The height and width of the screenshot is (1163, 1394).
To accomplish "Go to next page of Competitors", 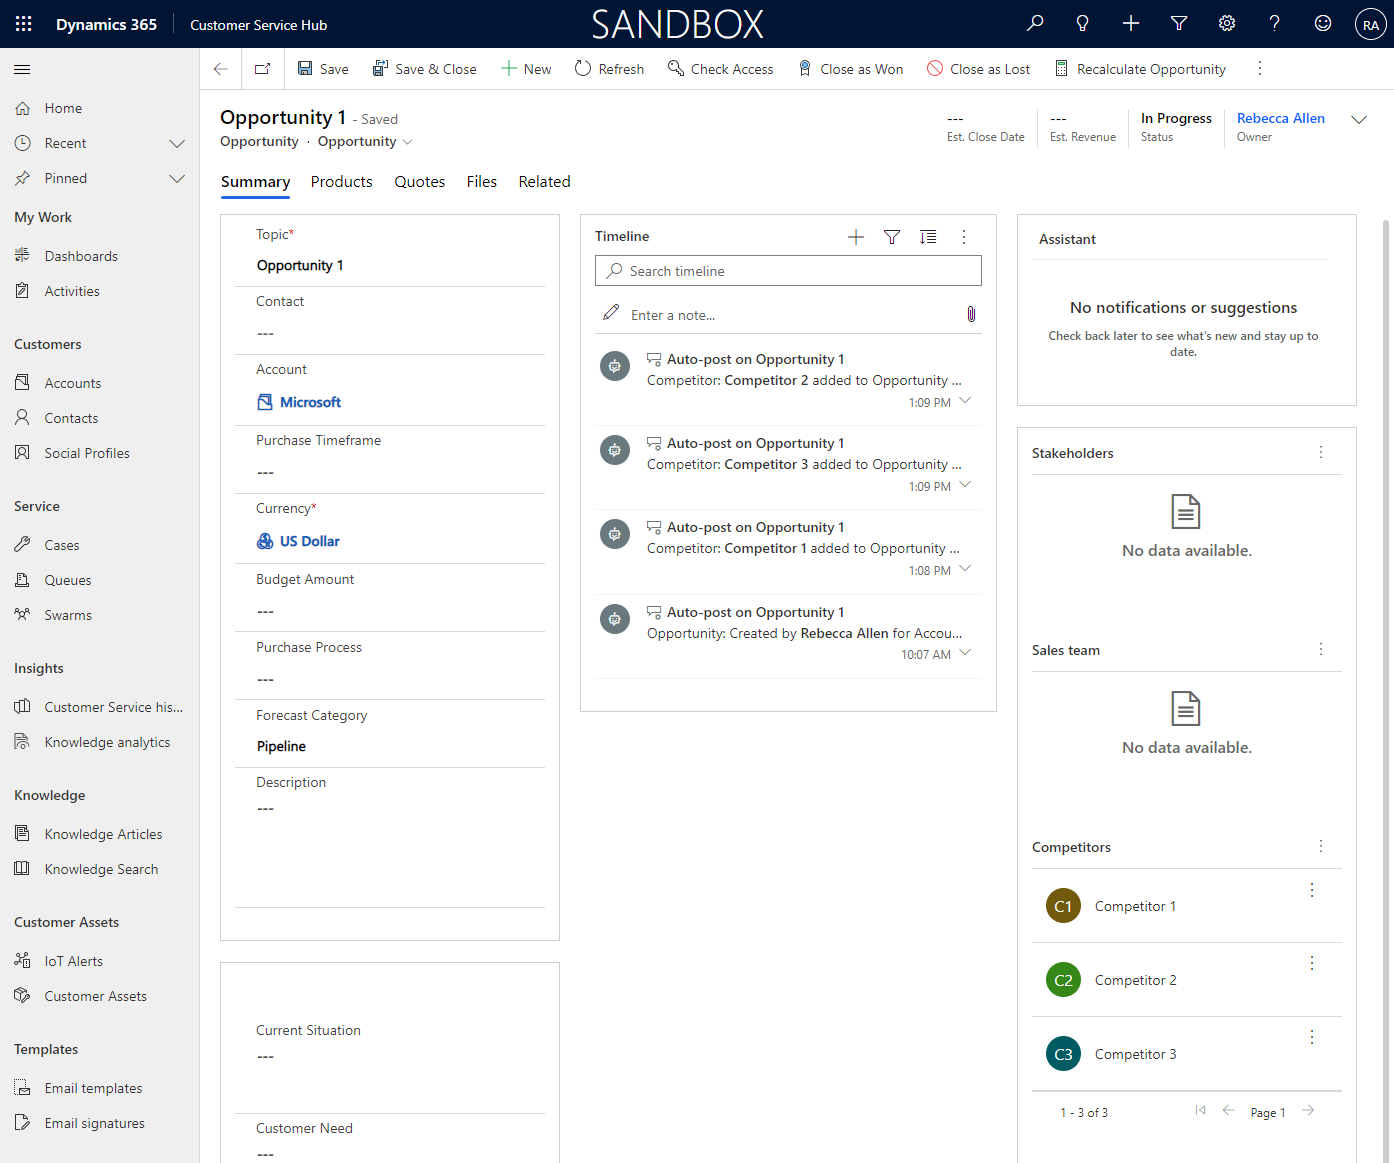I will [1308, 1111].
